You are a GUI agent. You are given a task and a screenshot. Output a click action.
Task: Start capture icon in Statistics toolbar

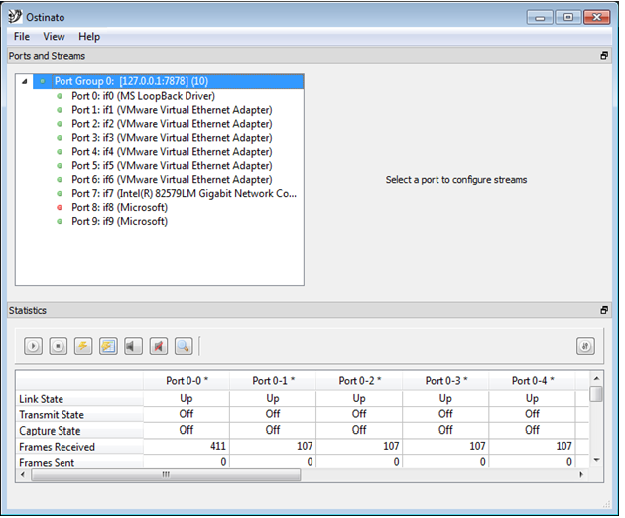tap(133, 346)
